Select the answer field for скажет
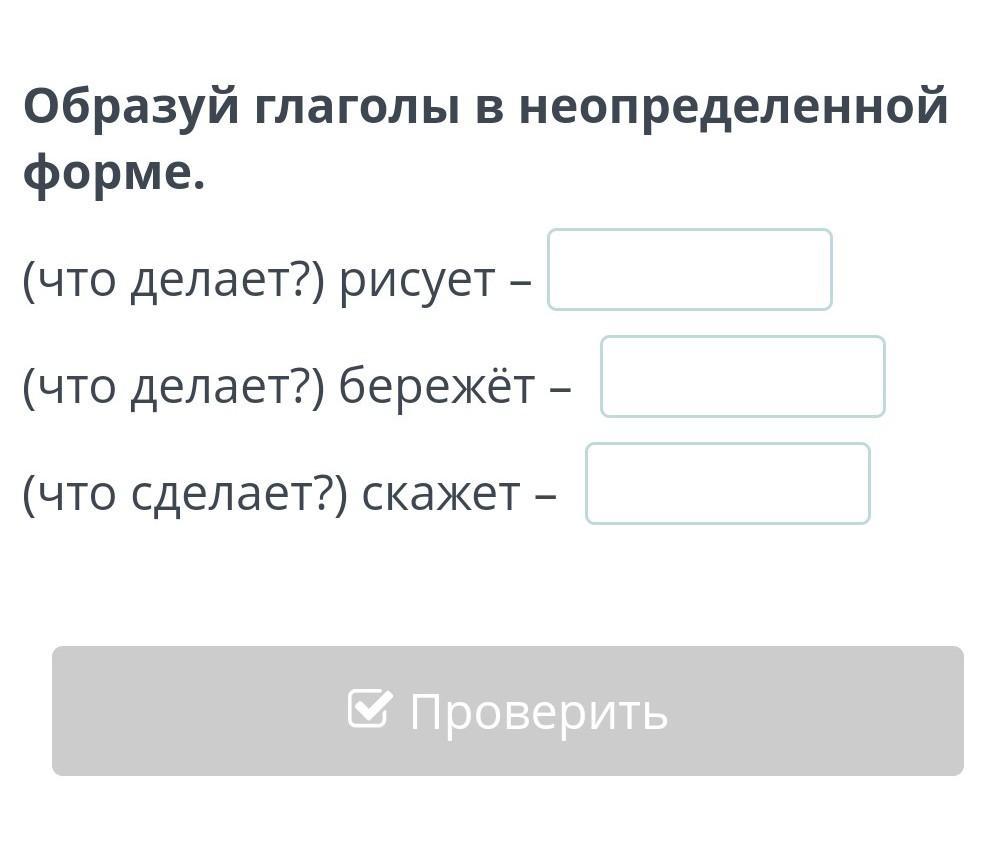The width and height of the screenshot is (1002, 865). [x=727, y=484]
